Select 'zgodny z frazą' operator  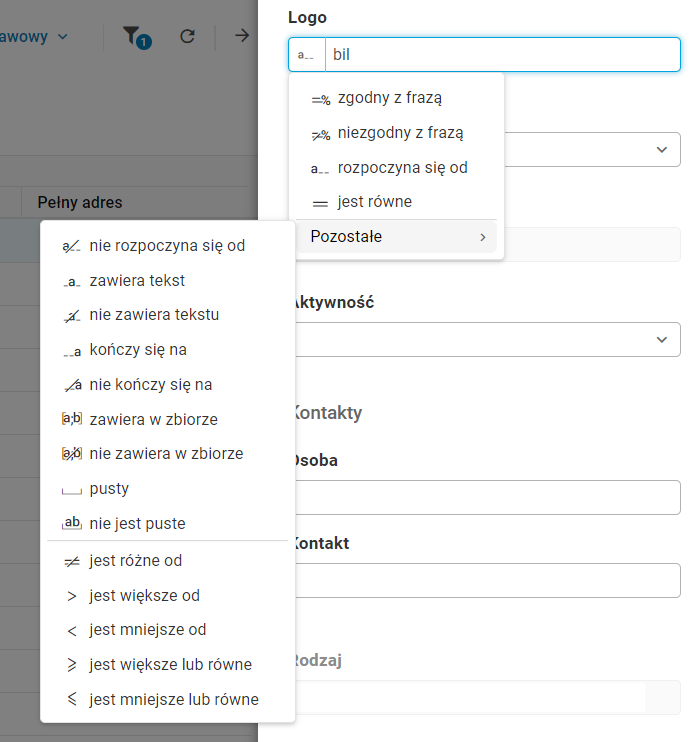click(389, 98)
